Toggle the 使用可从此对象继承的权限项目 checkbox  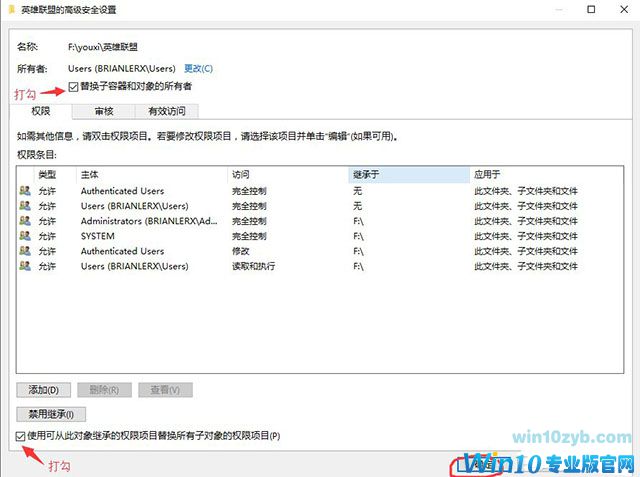tap(20, 436)
